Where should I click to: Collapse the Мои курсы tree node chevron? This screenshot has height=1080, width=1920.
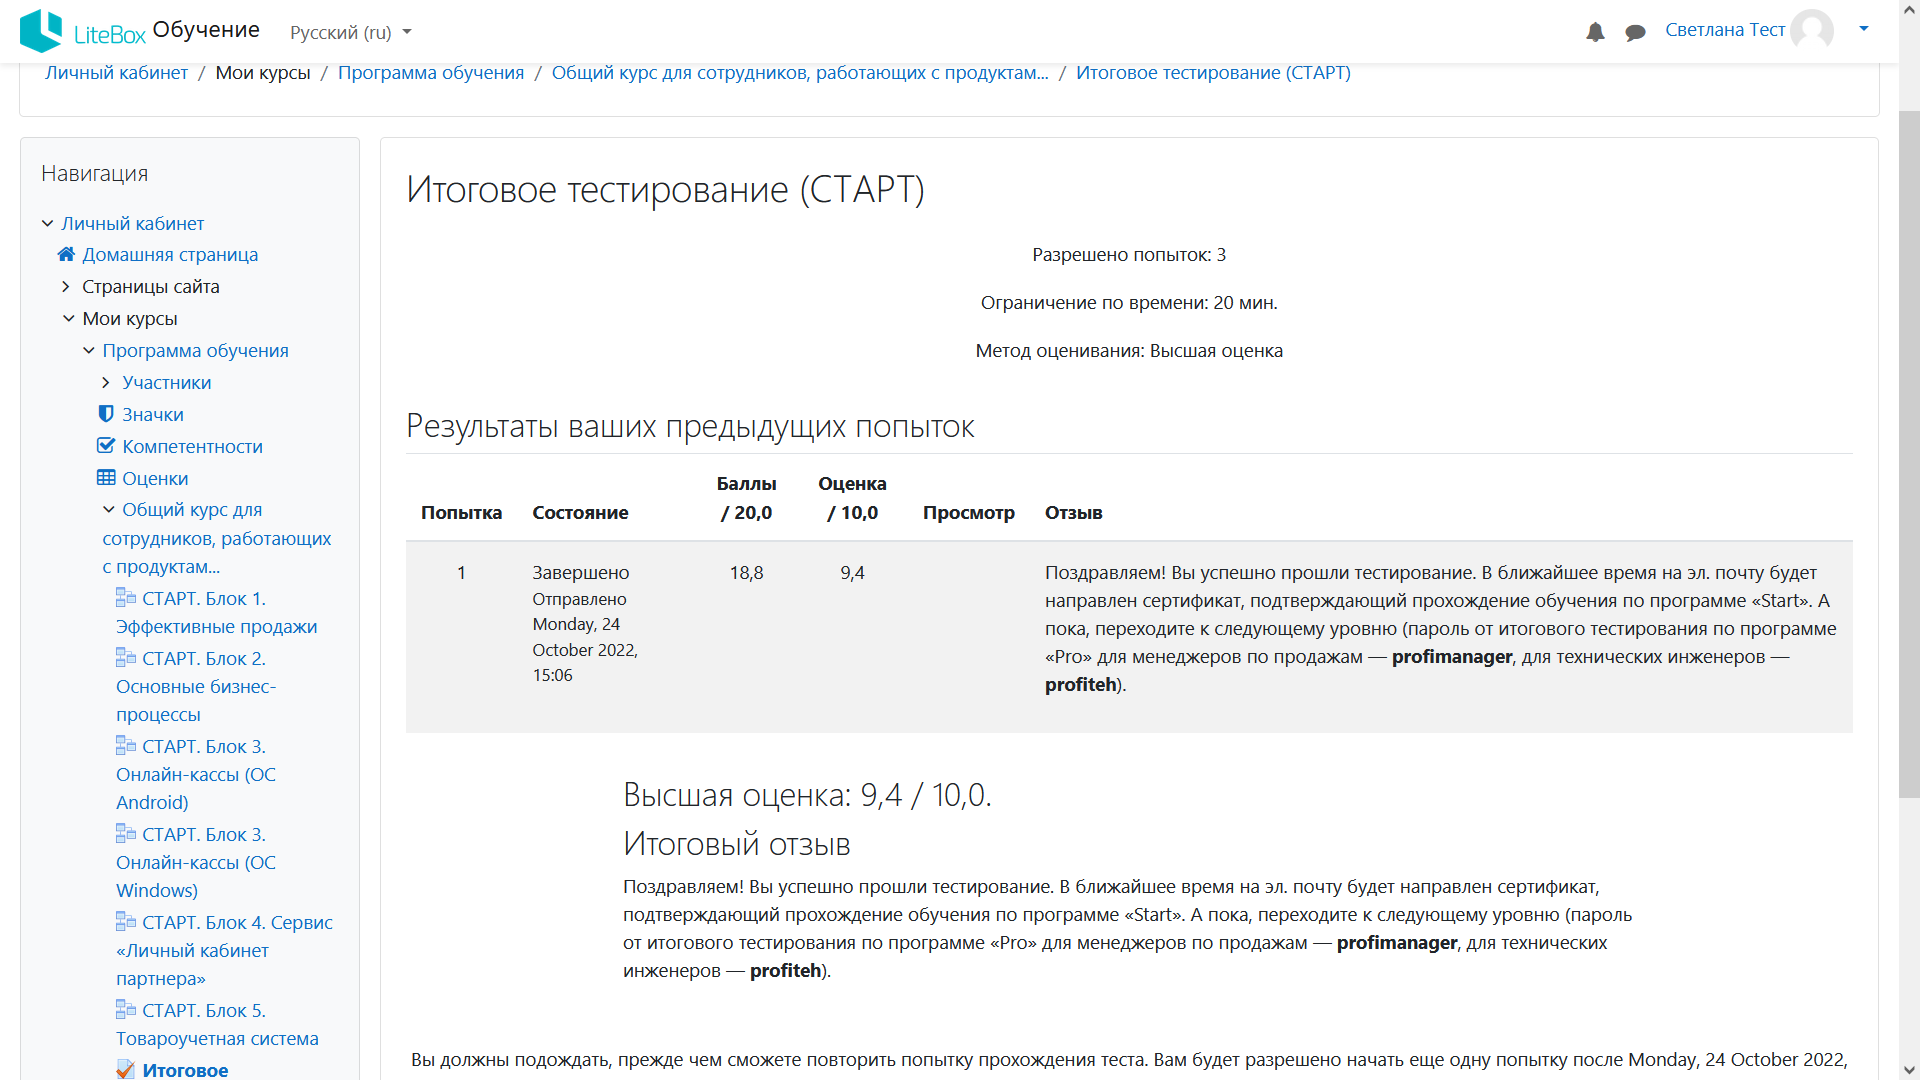(x=68, y=318)
